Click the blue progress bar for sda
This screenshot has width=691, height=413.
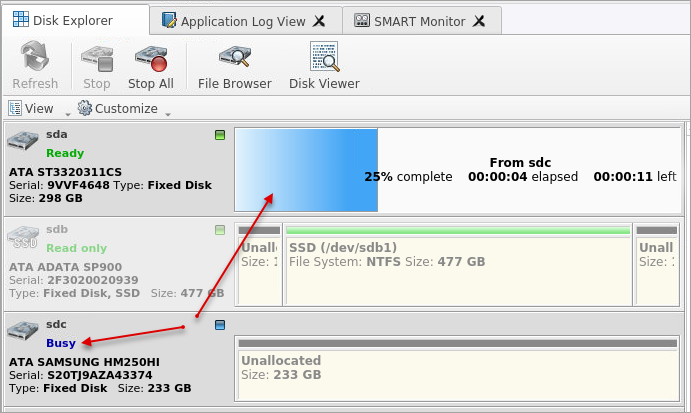click(x=306, y=170)
